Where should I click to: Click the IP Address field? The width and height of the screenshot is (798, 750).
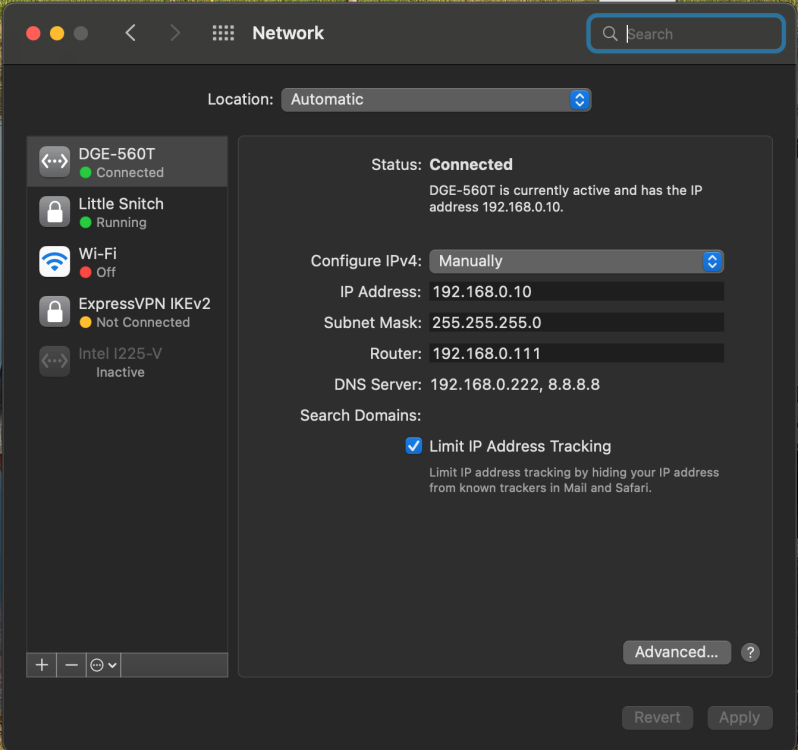[576, 292]
